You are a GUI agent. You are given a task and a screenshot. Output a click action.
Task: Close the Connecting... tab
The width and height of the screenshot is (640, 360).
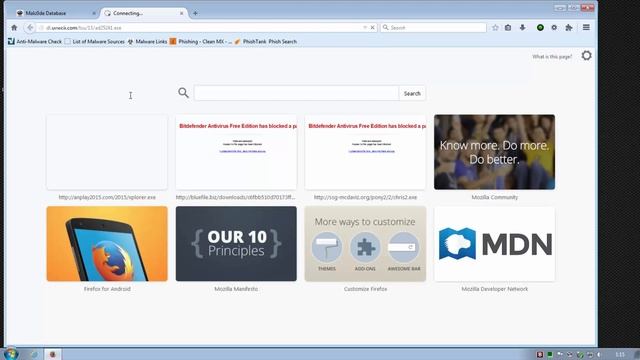pyautogui.click(x=182, y=13)
